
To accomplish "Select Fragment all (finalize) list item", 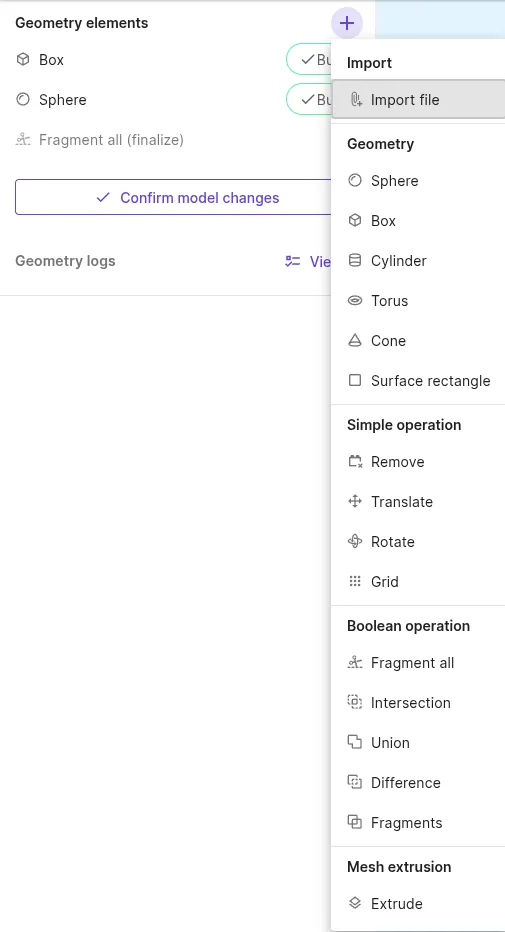I will click(x=100, y=140).
